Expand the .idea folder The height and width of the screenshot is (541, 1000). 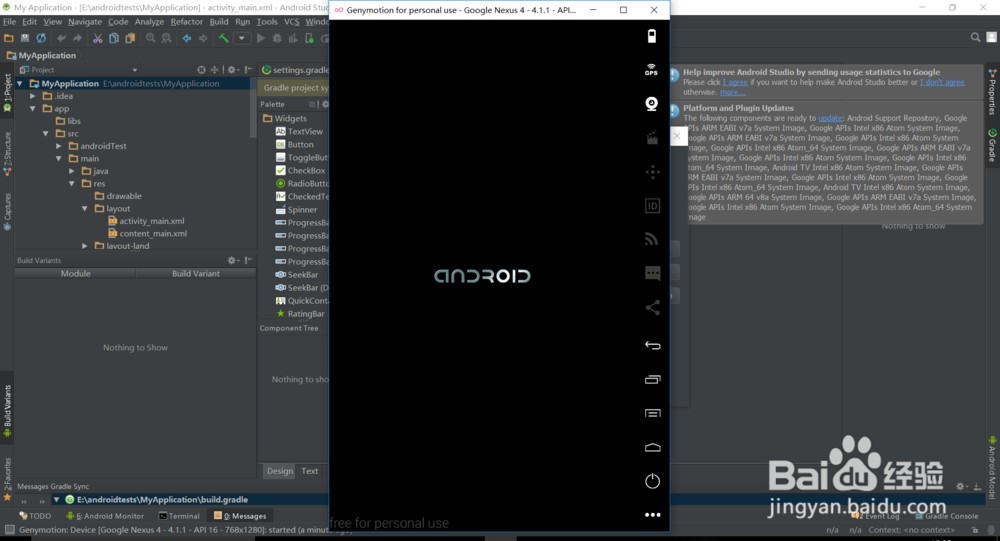[x=33, y=96]
